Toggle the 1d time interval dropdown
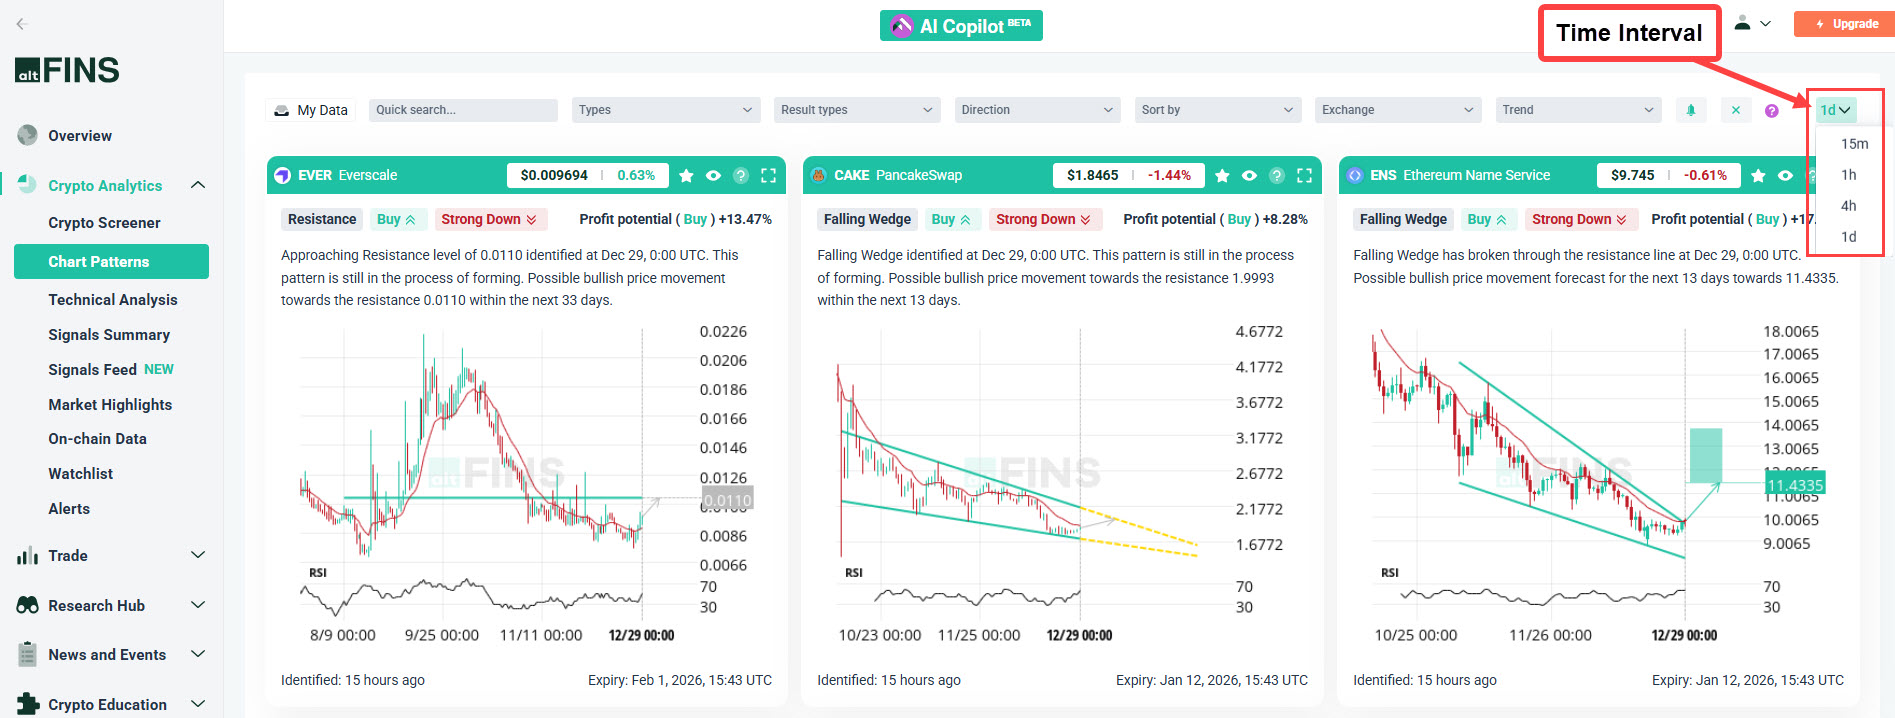The image size is (1895, 718). click(x=1836, y=110)
